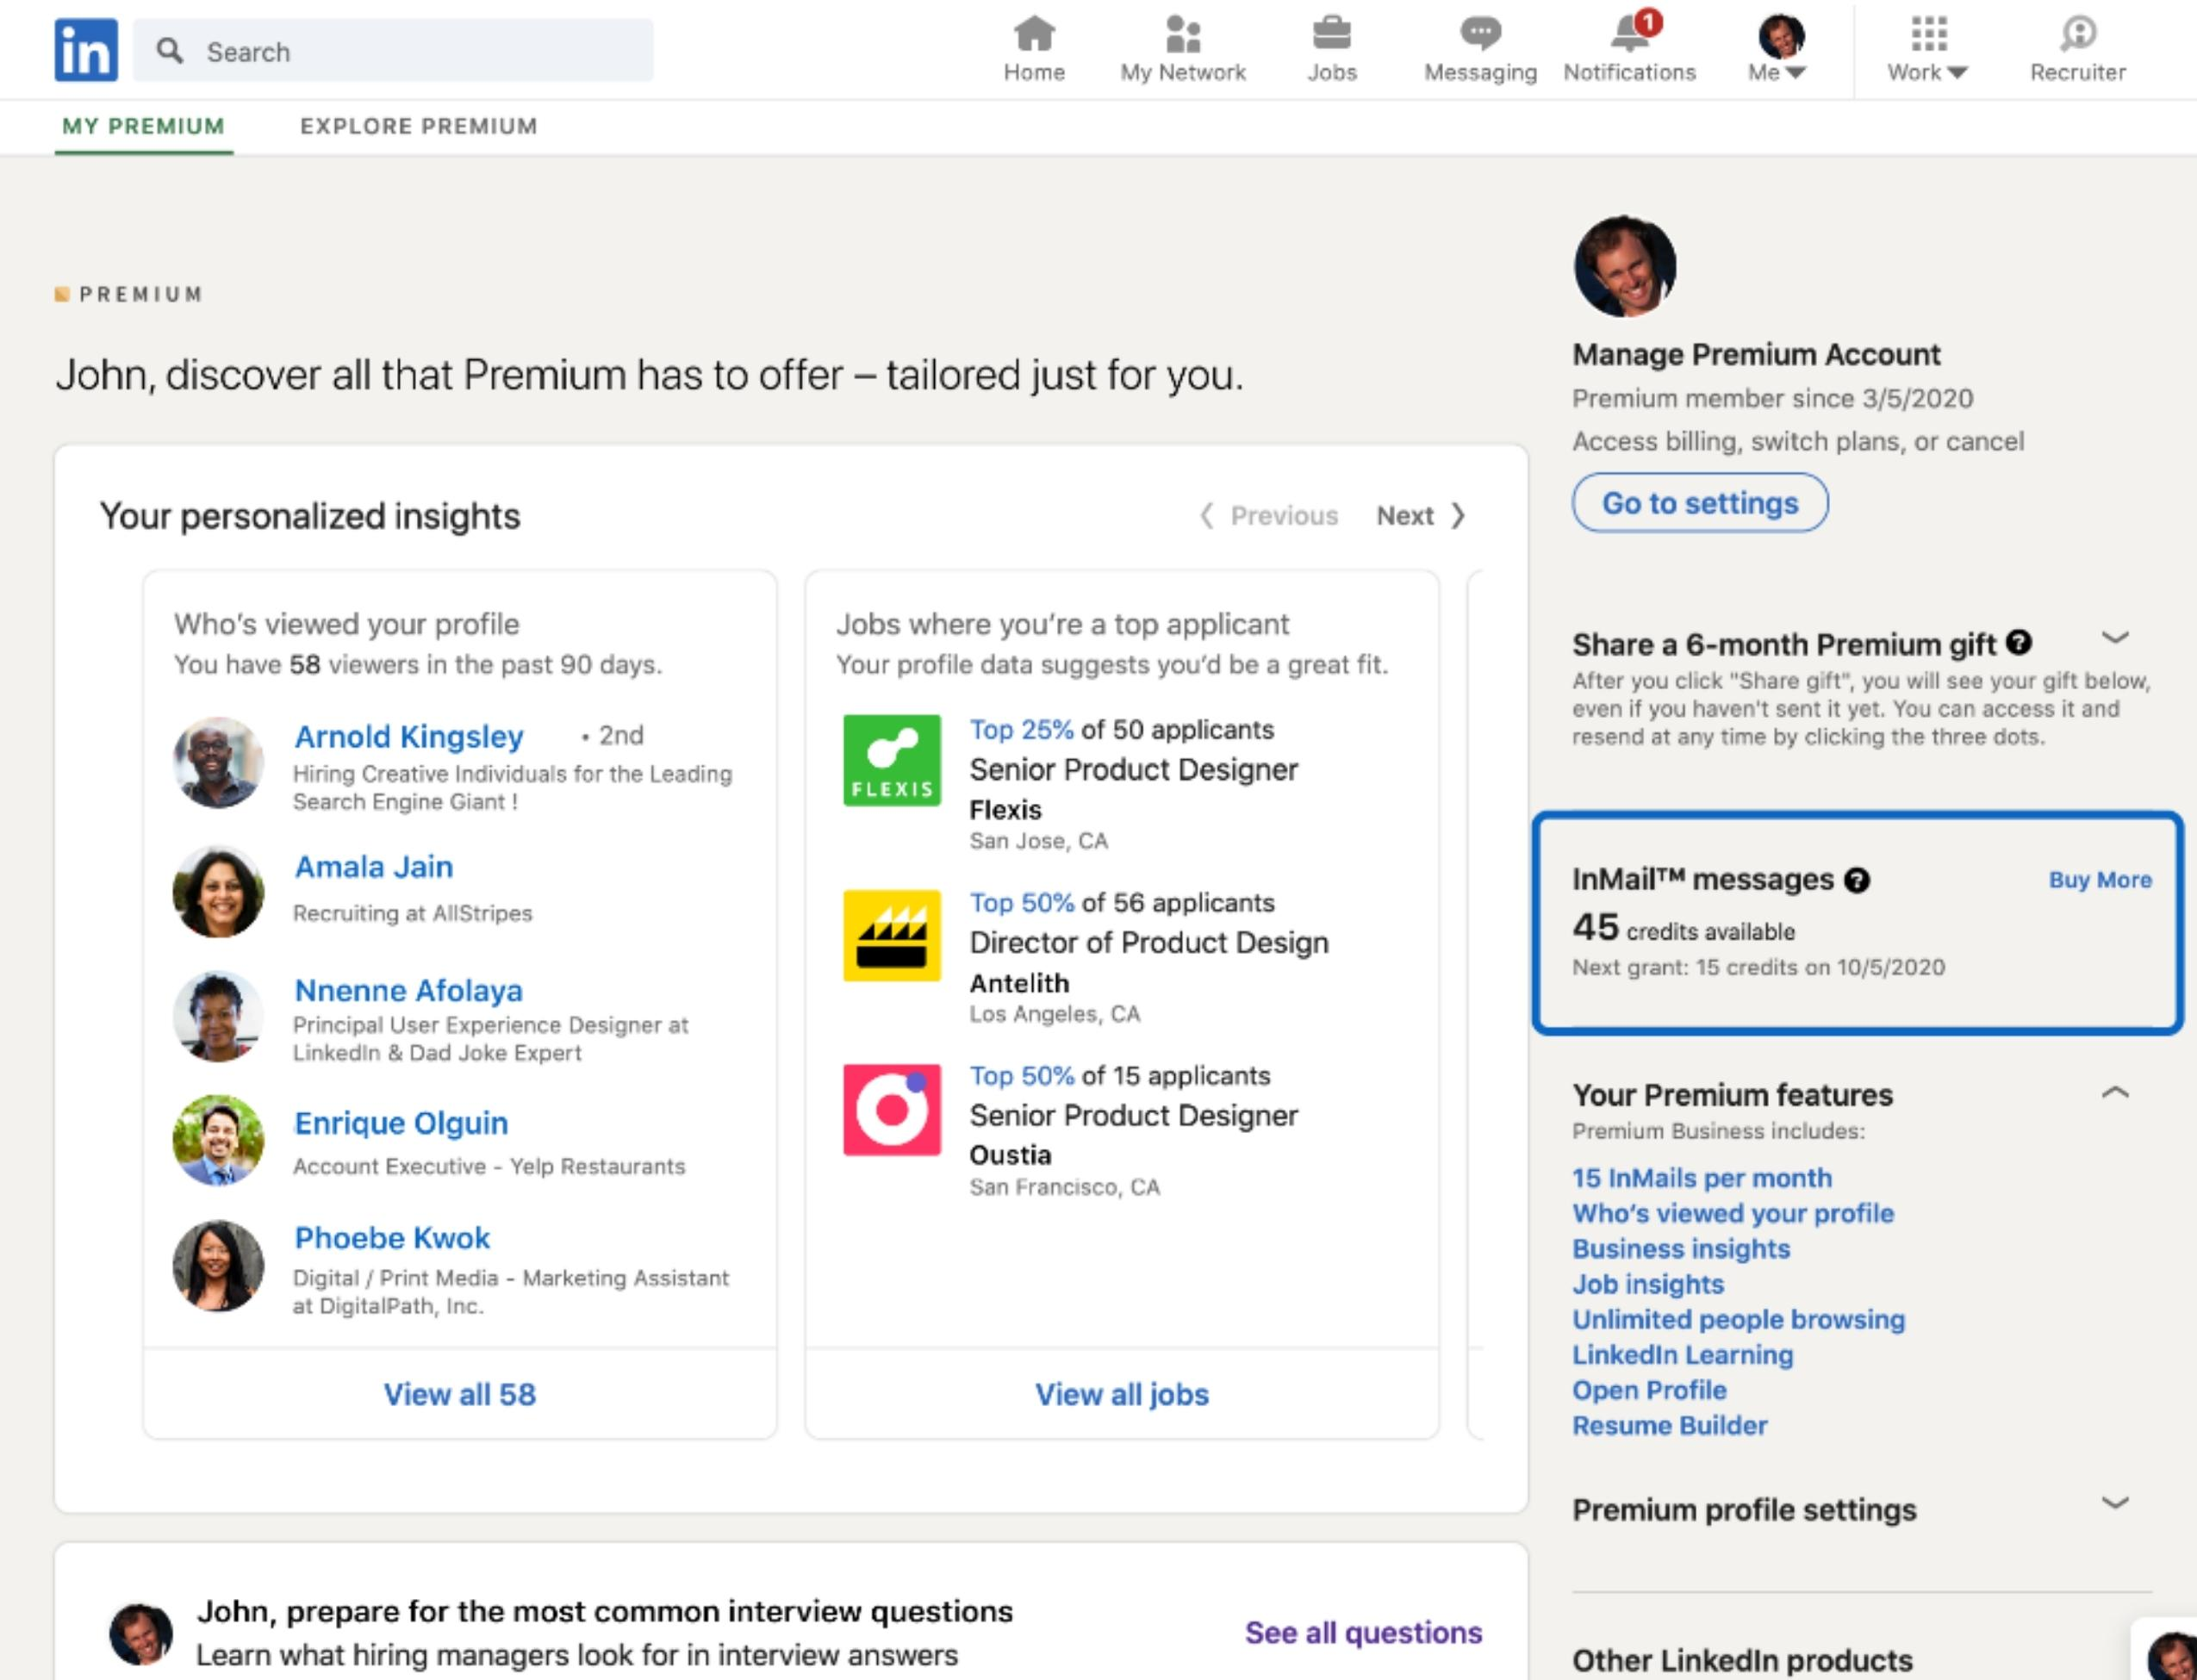Image resolution: width=2197 pixels, height=1680 pixels.
Task: Open the Senior Product Designer job at Flexis
Action: coord(1133,769)
